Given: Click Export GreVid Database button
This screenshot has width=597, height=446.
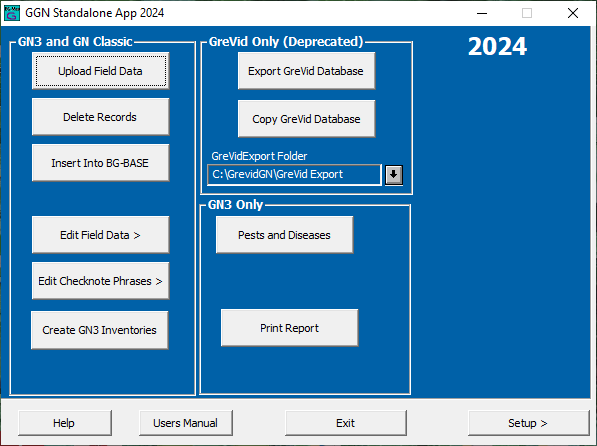Looking at the screenshot, I should coord(306,71).
